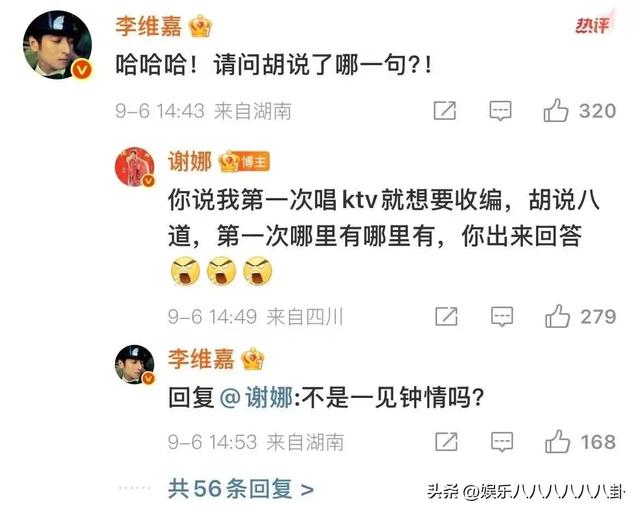640x514 pixels.
Task: Click the 李维嘉 username on top comment
Action: 149,26
